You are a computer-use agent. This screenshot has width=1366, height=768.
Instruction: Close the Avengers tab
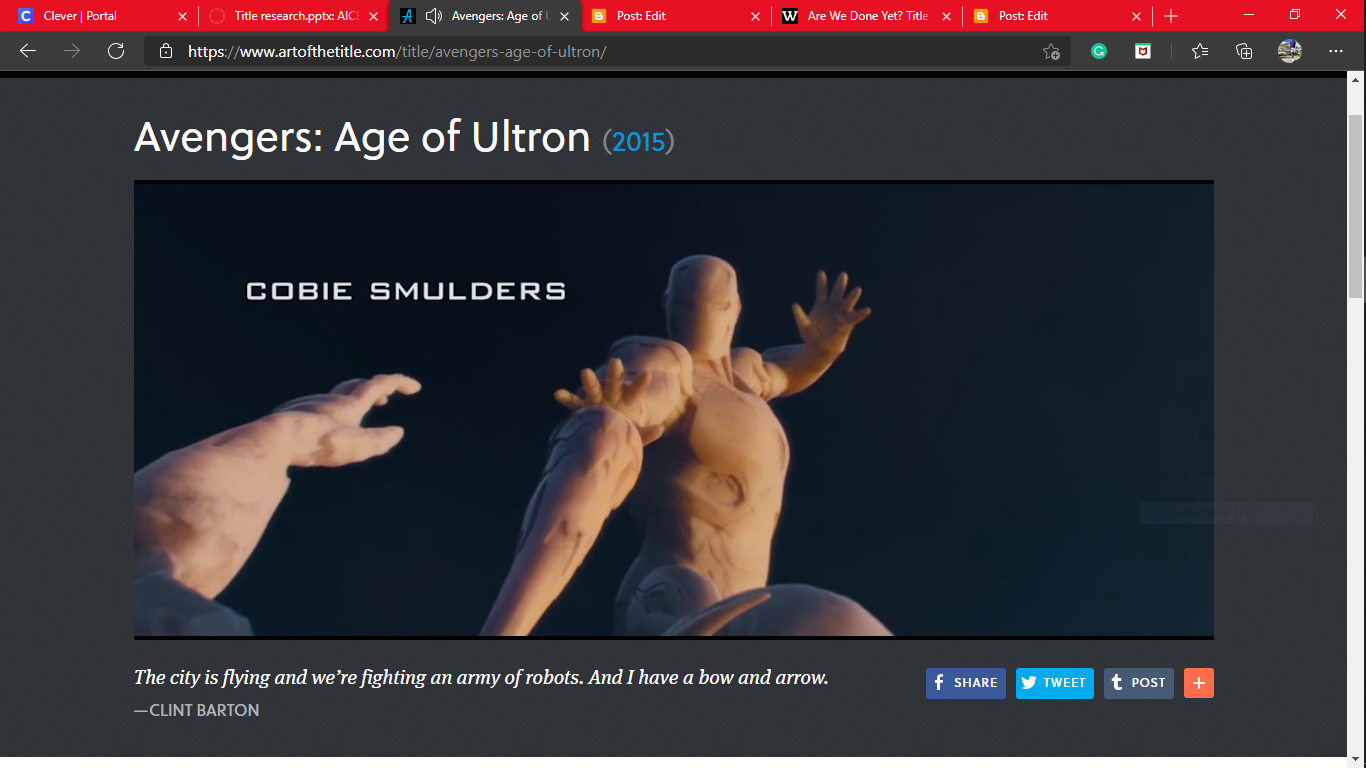click(x=564, y=16)
